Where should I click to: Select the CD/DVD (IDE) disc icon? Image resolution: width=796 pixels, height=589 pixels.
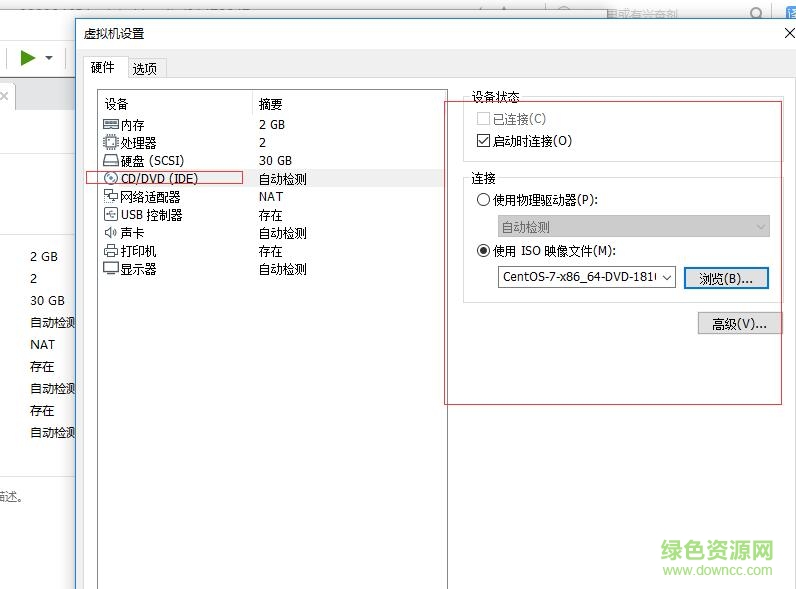tap(110, 179)
